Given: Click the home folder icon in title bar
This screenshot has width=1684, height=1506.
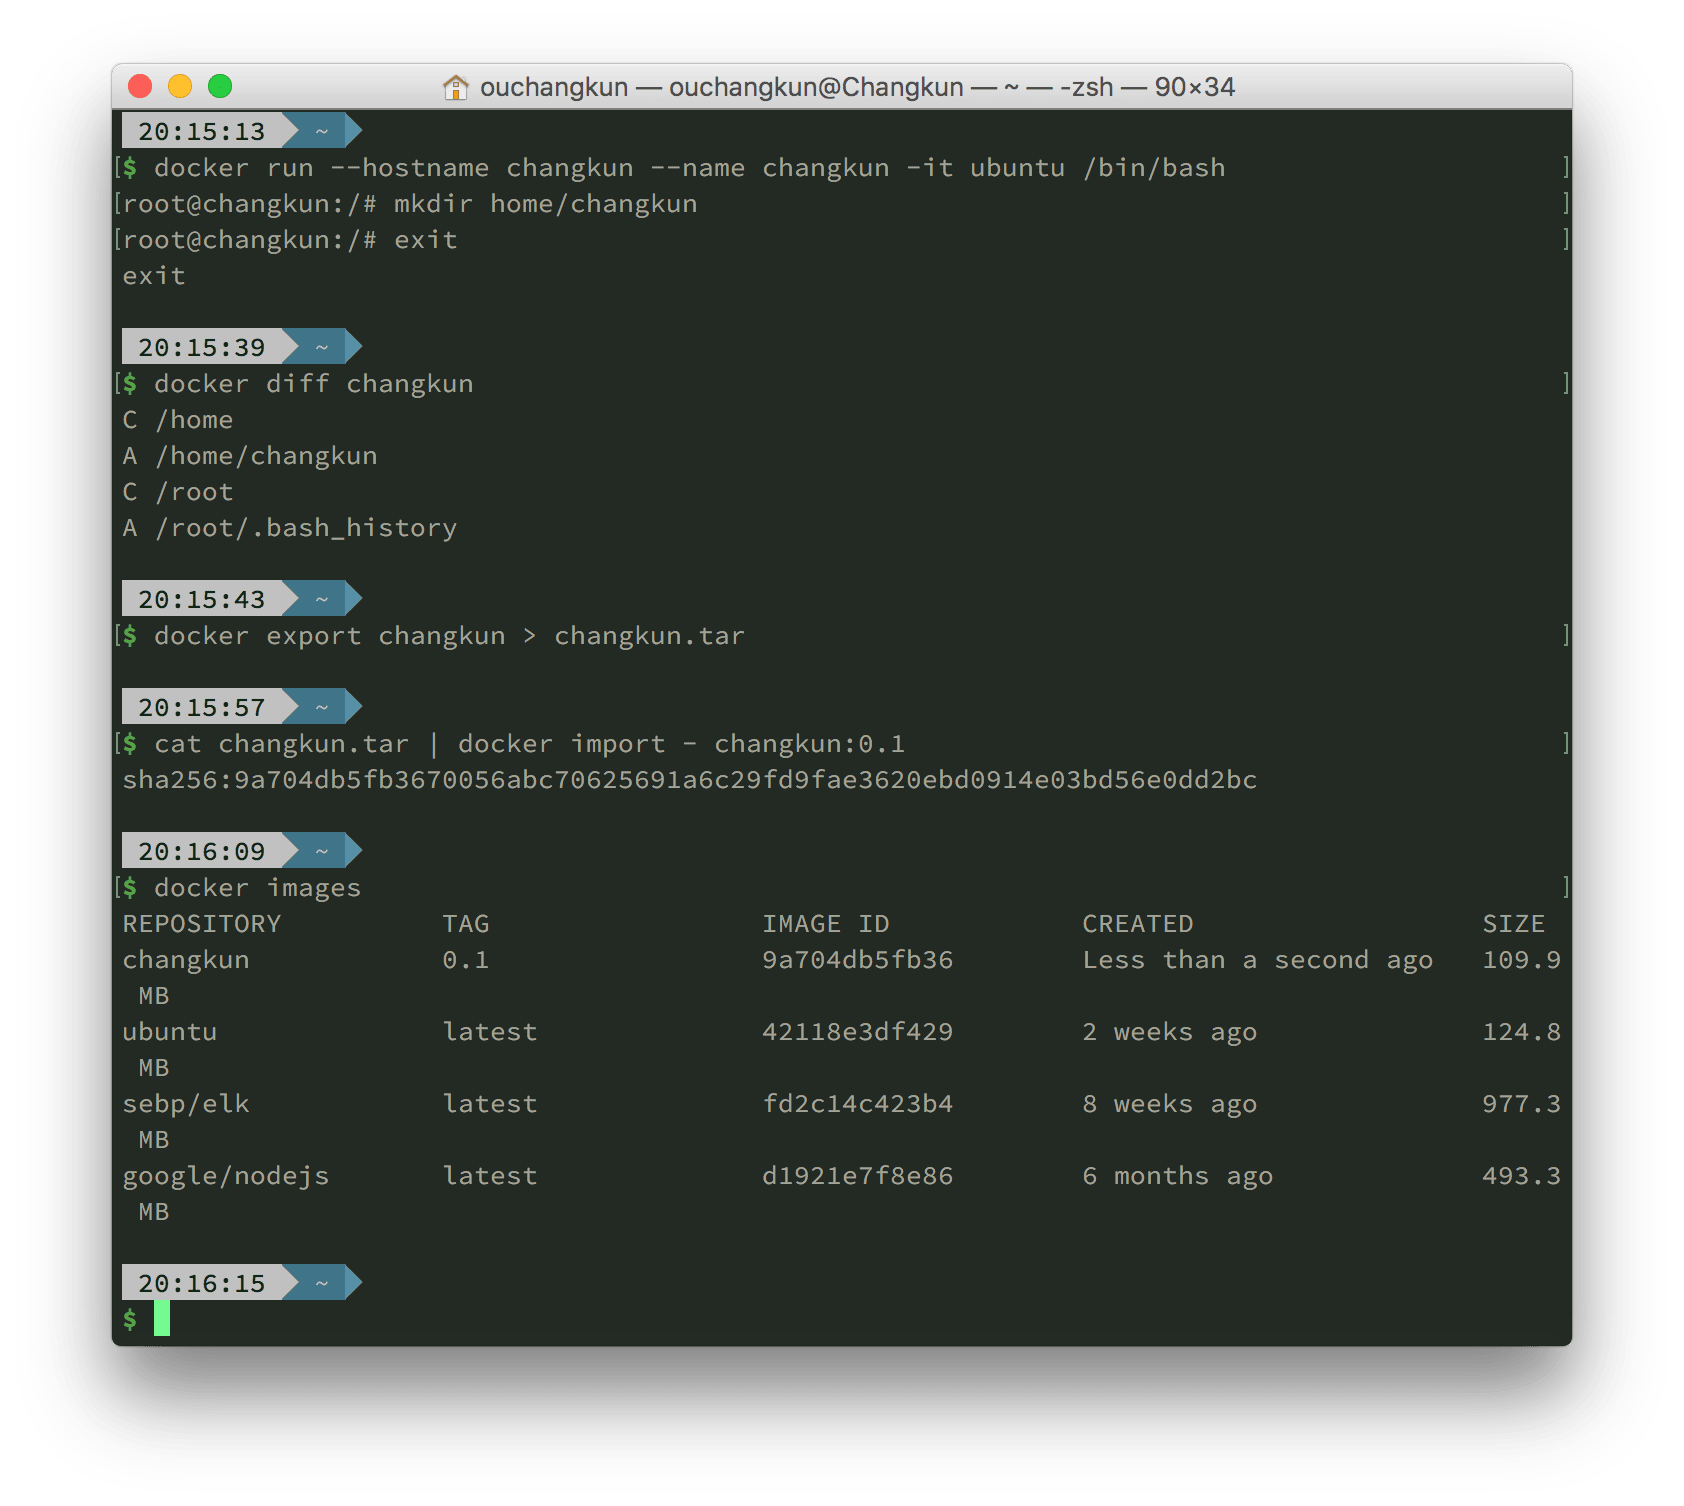Looking at the screenshot, I should coord(455,88).
